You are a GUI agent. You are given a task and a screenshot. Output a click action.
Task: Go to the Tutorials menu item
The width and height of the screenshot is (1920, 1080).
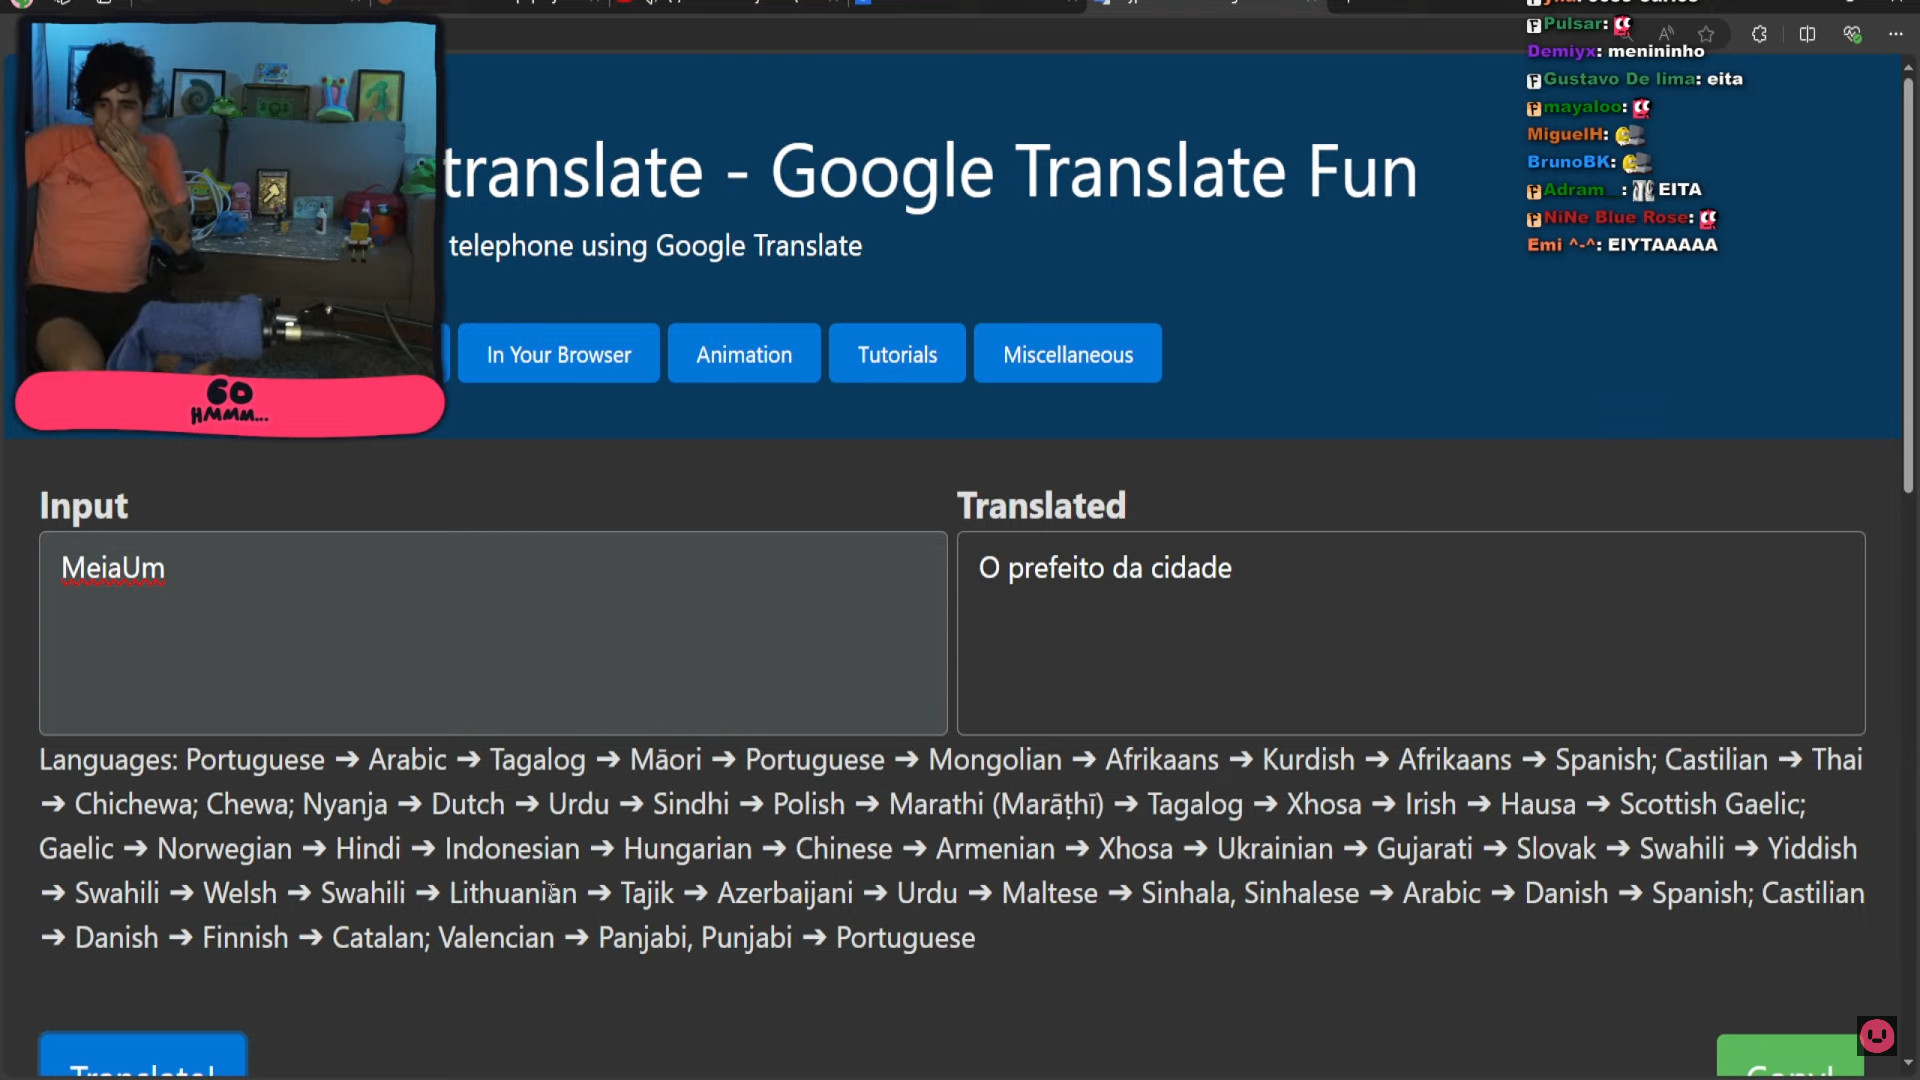tap(897, 354)
